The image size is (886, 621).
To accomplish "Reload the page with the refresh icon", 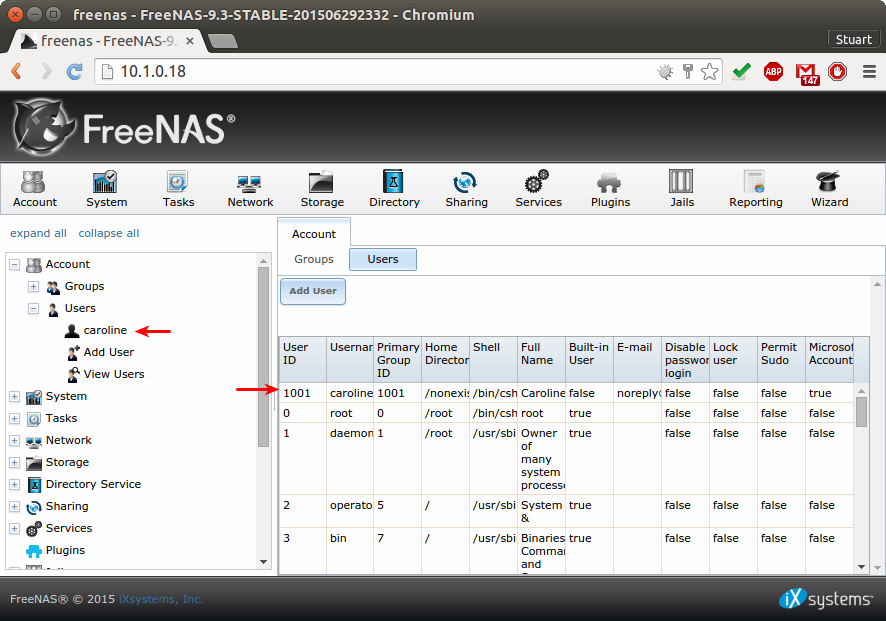I will click(75, 71).
